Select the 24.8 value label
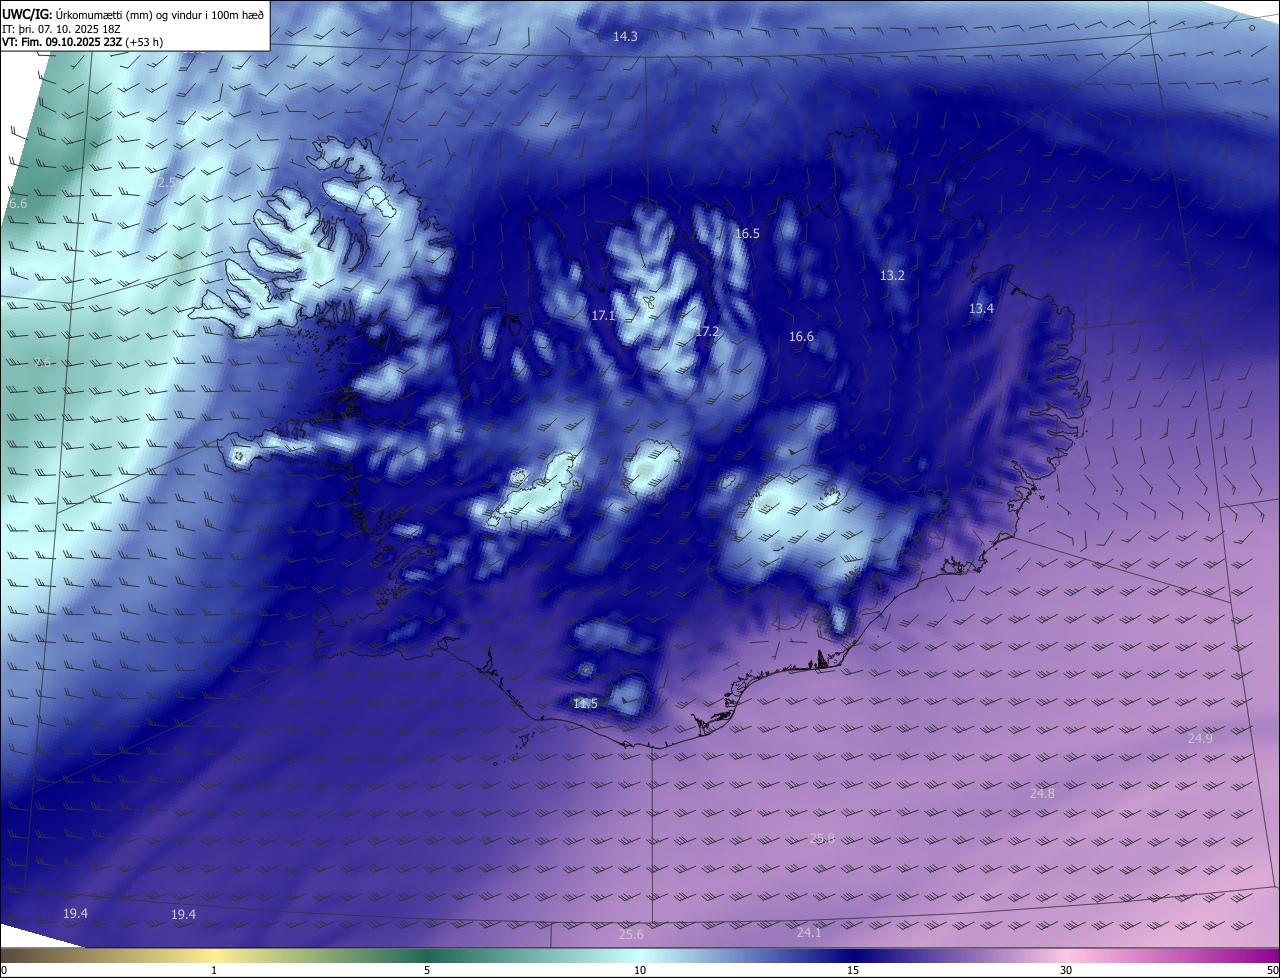Image resolution: width=1280 pixels, height=978 pixels. point(1042,793)
